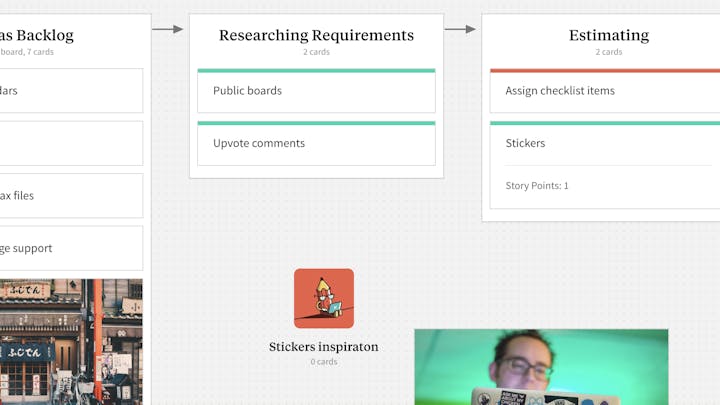
Task: Click the '7 cards' backlog count text
Action: click(x=40, y=52)
